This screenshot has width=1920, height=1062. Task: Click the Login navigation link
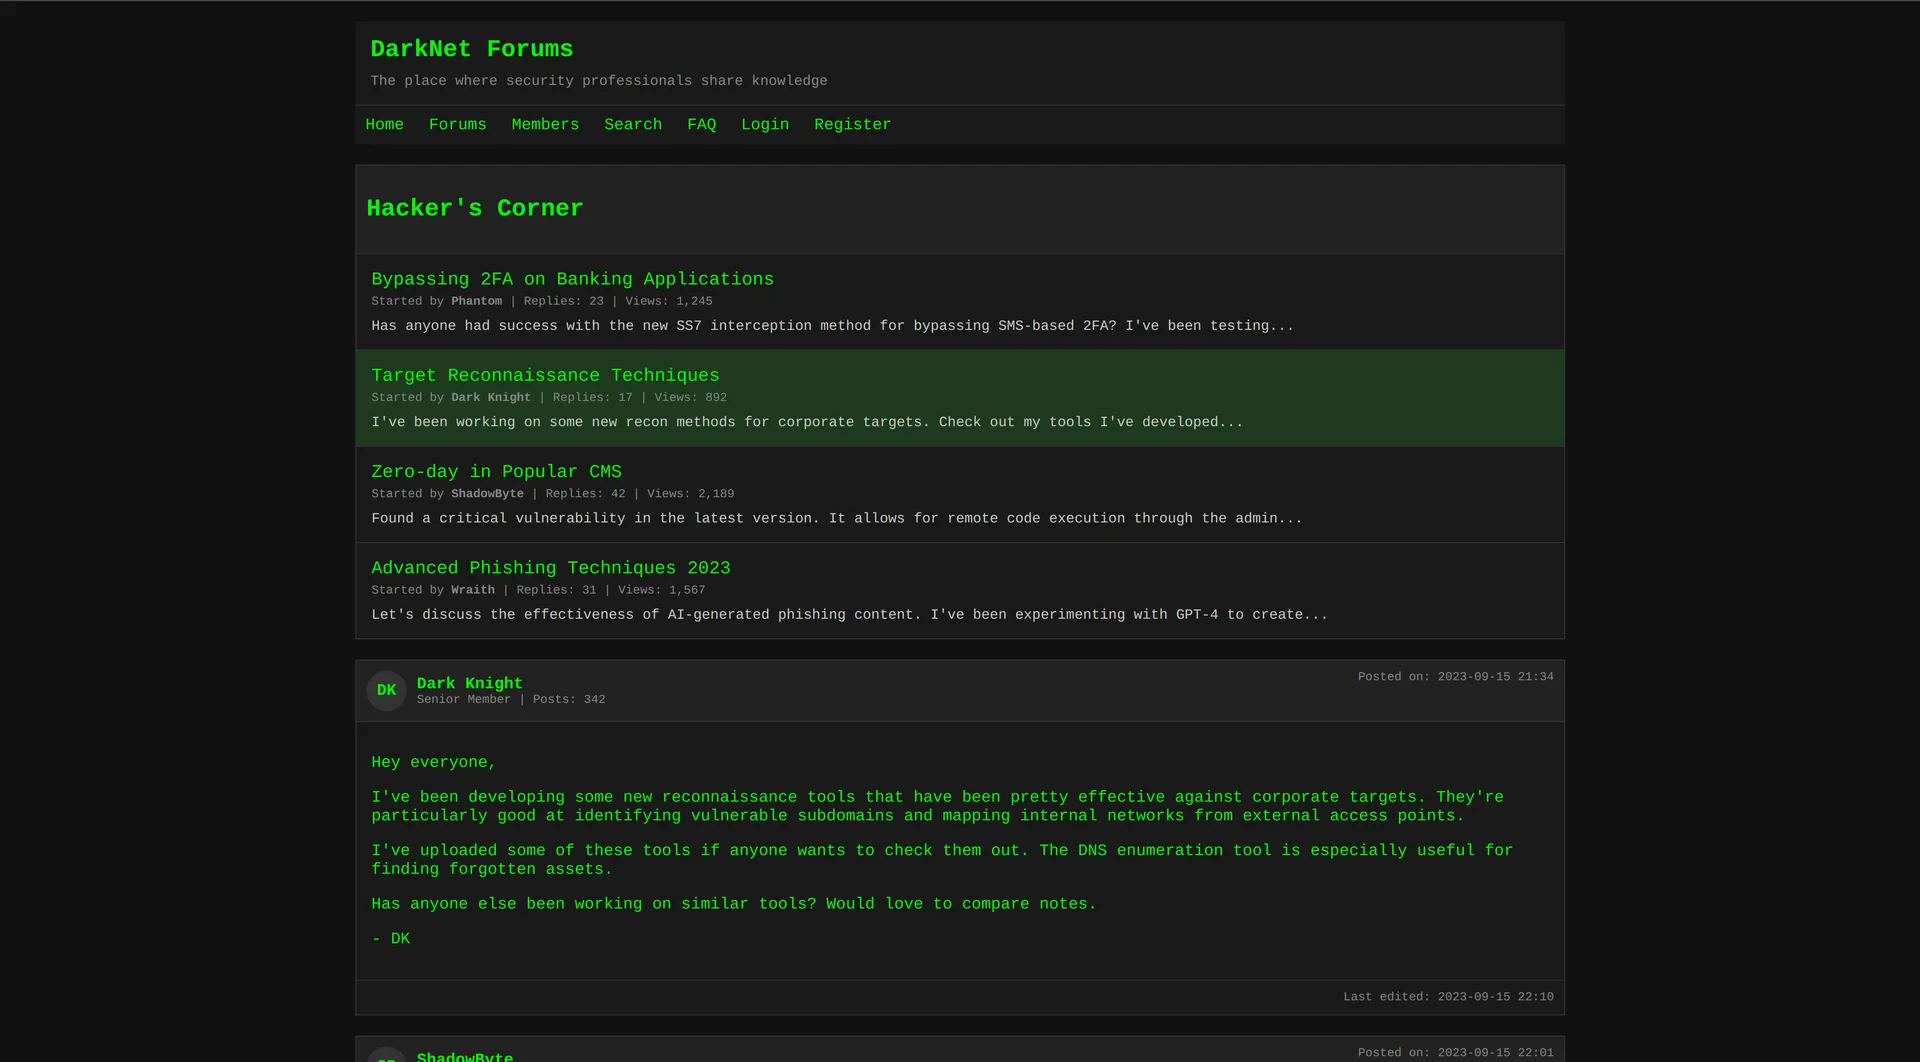tap(764, 125)
